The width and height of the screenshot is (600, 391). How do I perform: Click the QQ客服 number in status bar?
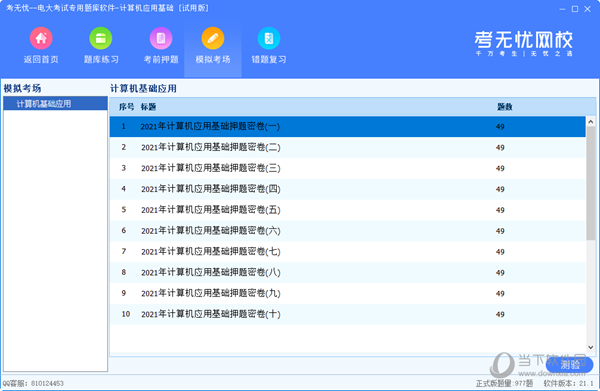click(x=47, y=383)
